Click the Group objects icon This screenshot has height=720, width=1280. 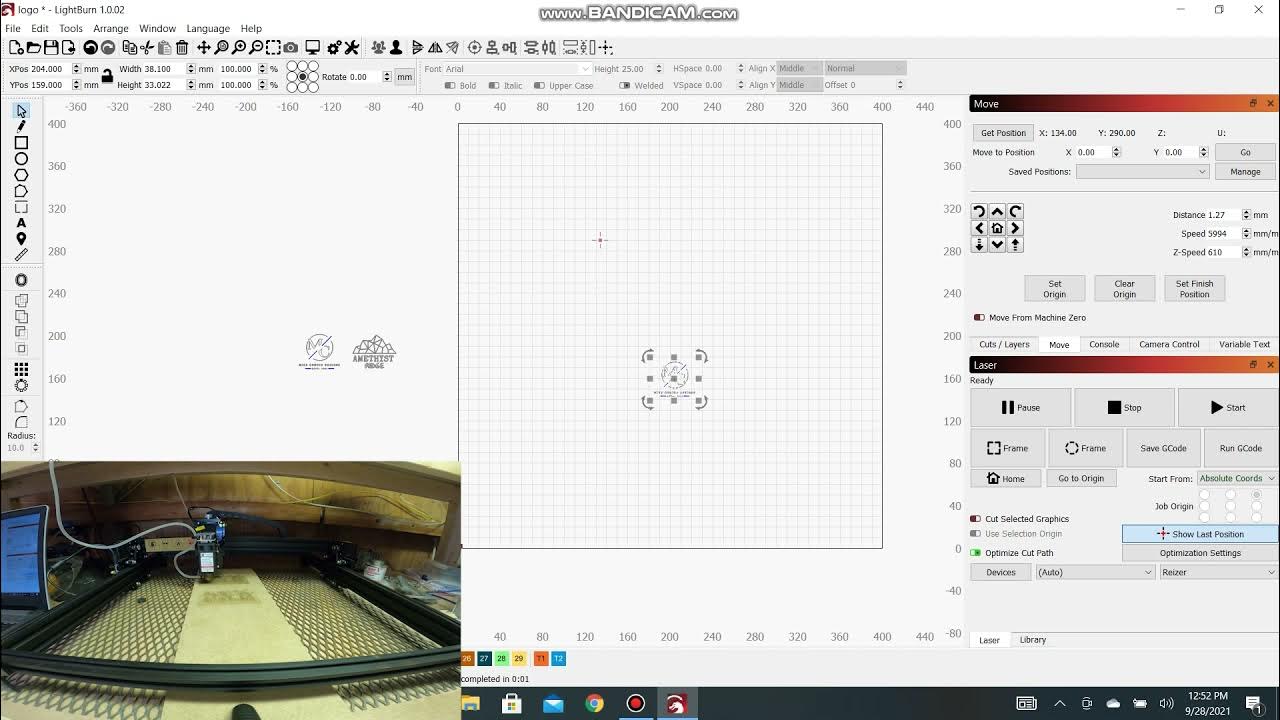click(378, 47)
